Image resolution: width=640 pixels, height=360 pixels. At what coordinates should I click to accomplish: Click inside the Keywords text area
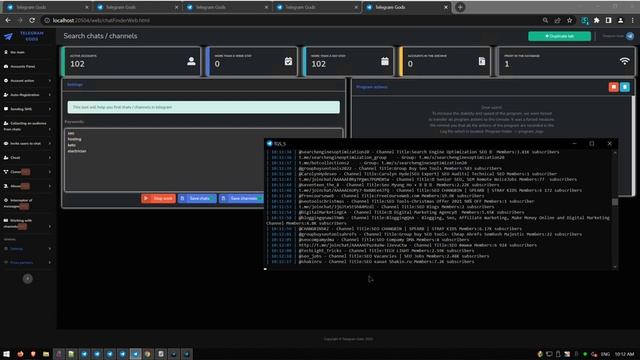(x=203, y=160)
